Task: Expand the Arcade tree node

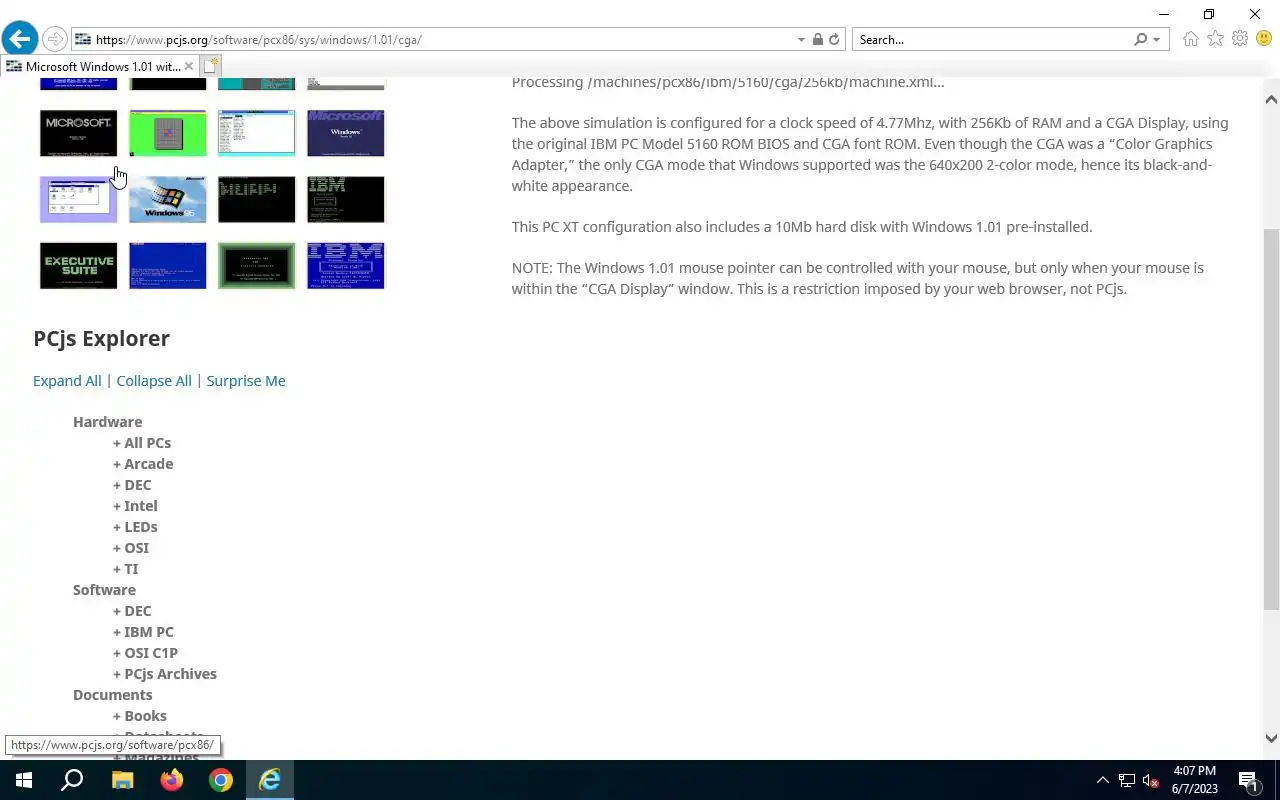Action: (143, 463)
